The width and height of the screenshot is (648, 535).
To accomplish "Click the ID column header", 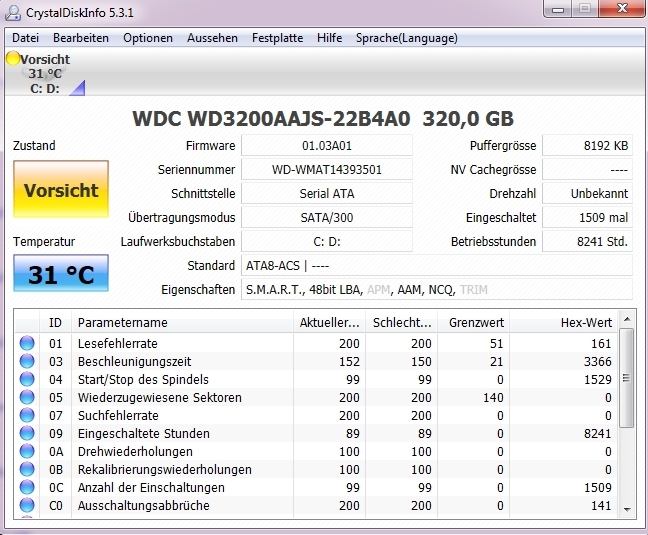I will [x=55, y=322].
